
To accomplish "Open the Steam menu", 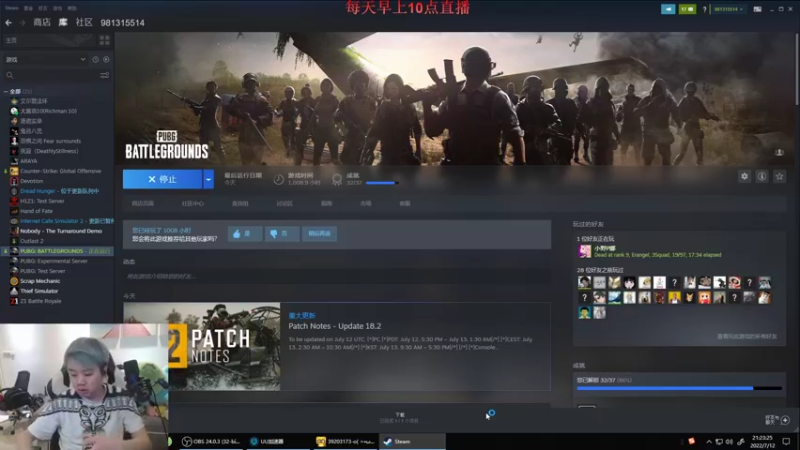I will [12, 8].
